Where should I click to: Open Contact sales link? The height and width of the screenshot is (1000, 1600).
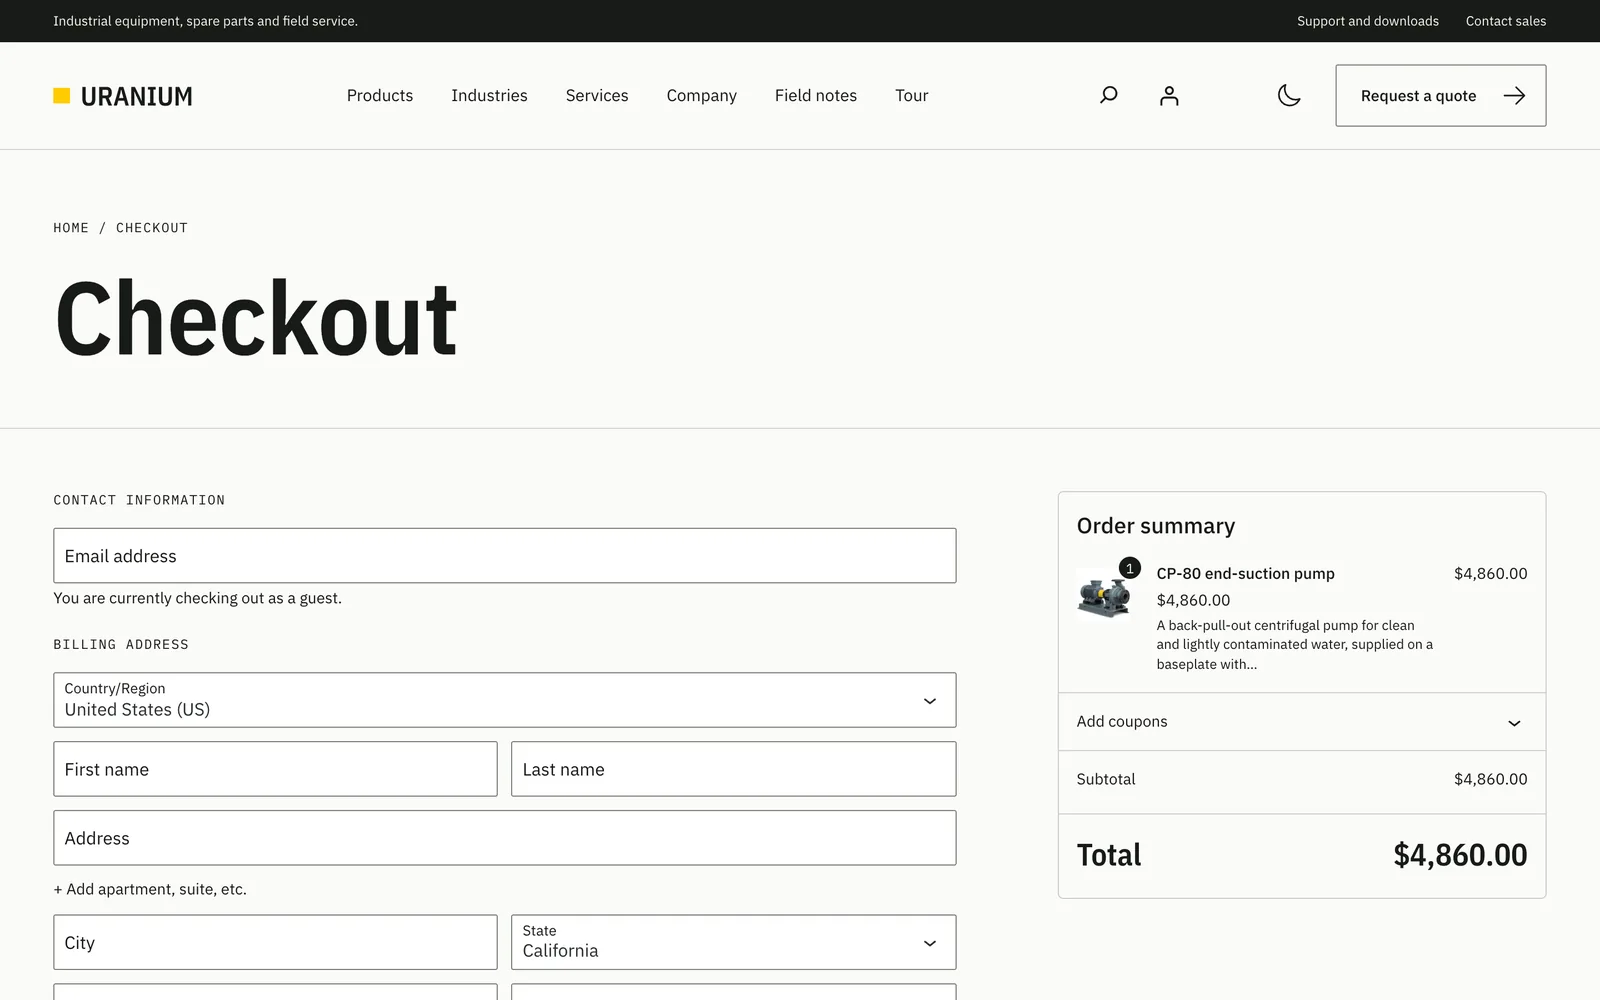click(1505, 21)
